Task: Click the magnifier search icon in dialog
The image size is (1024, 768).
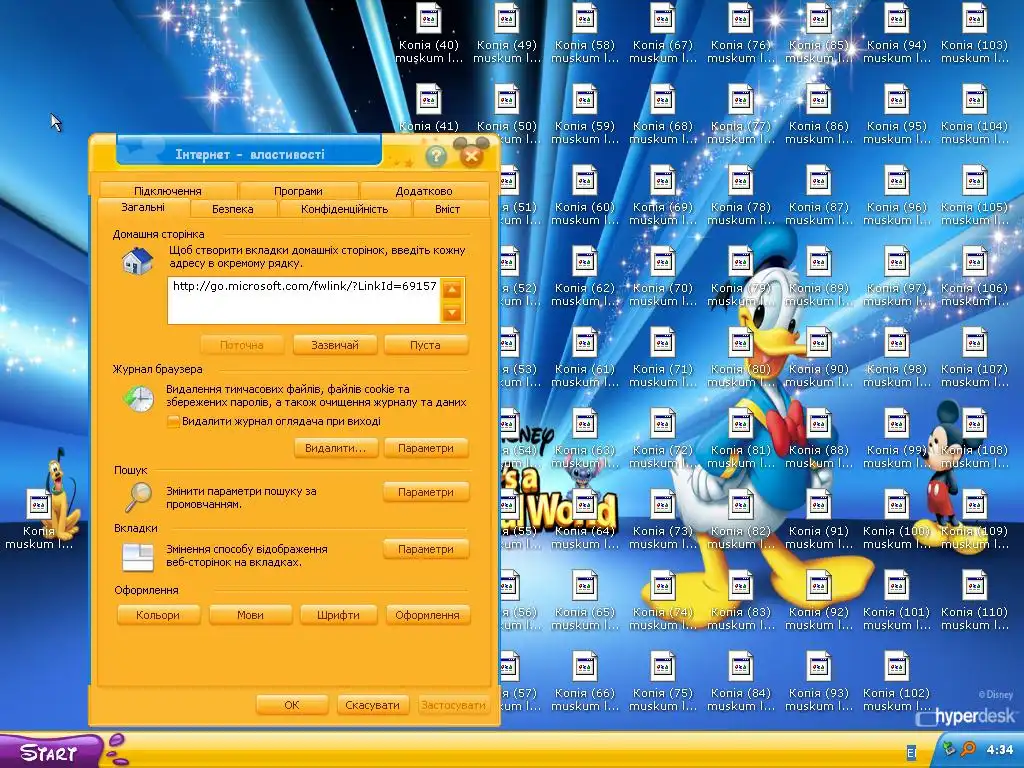Action: click(138, 498)
